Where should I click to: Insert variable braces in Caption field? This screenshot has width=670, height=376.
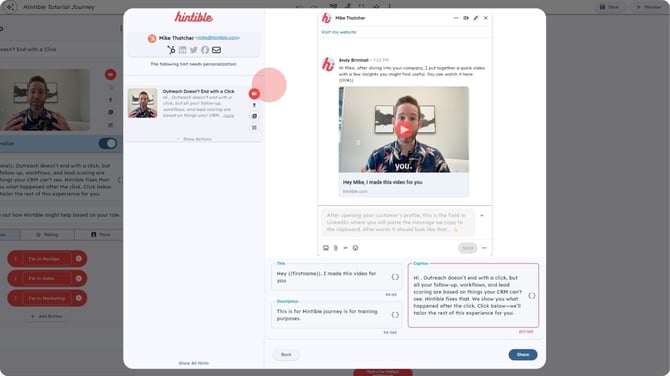tap(532, 295)
